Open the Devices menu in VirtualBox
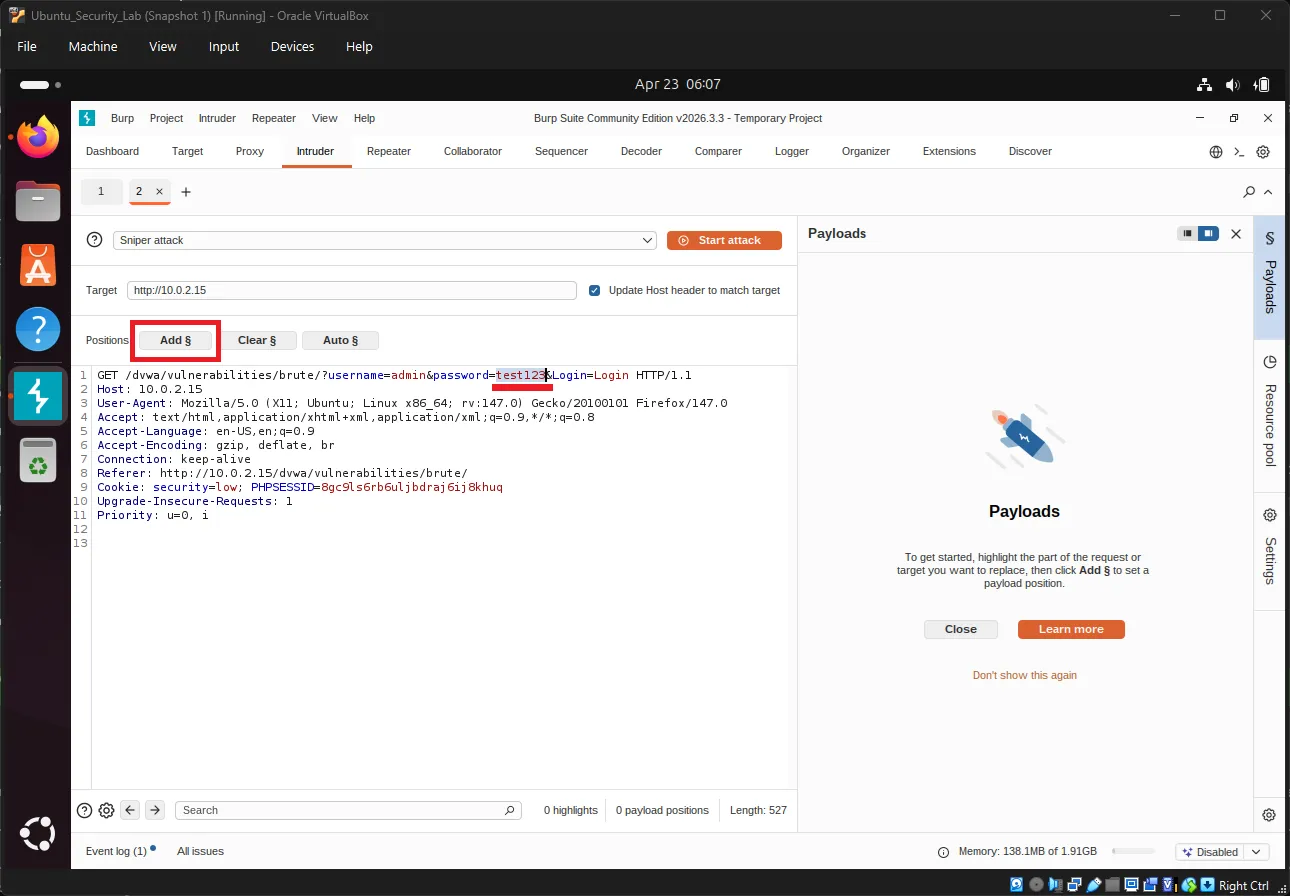 pyautogui.click(x=292, y=46)
